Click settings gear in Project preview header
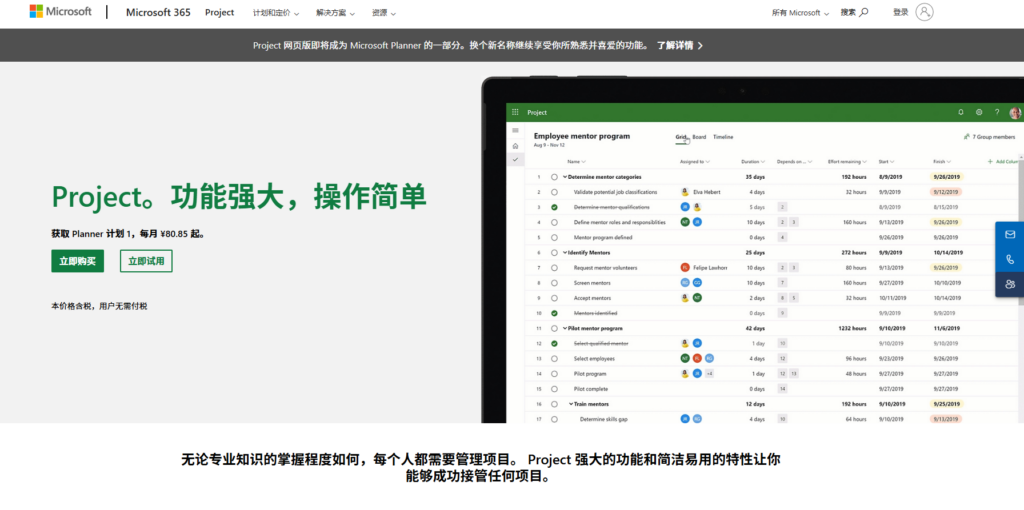The height and width of the screenshot is (510, 1024). coord(979,113)
